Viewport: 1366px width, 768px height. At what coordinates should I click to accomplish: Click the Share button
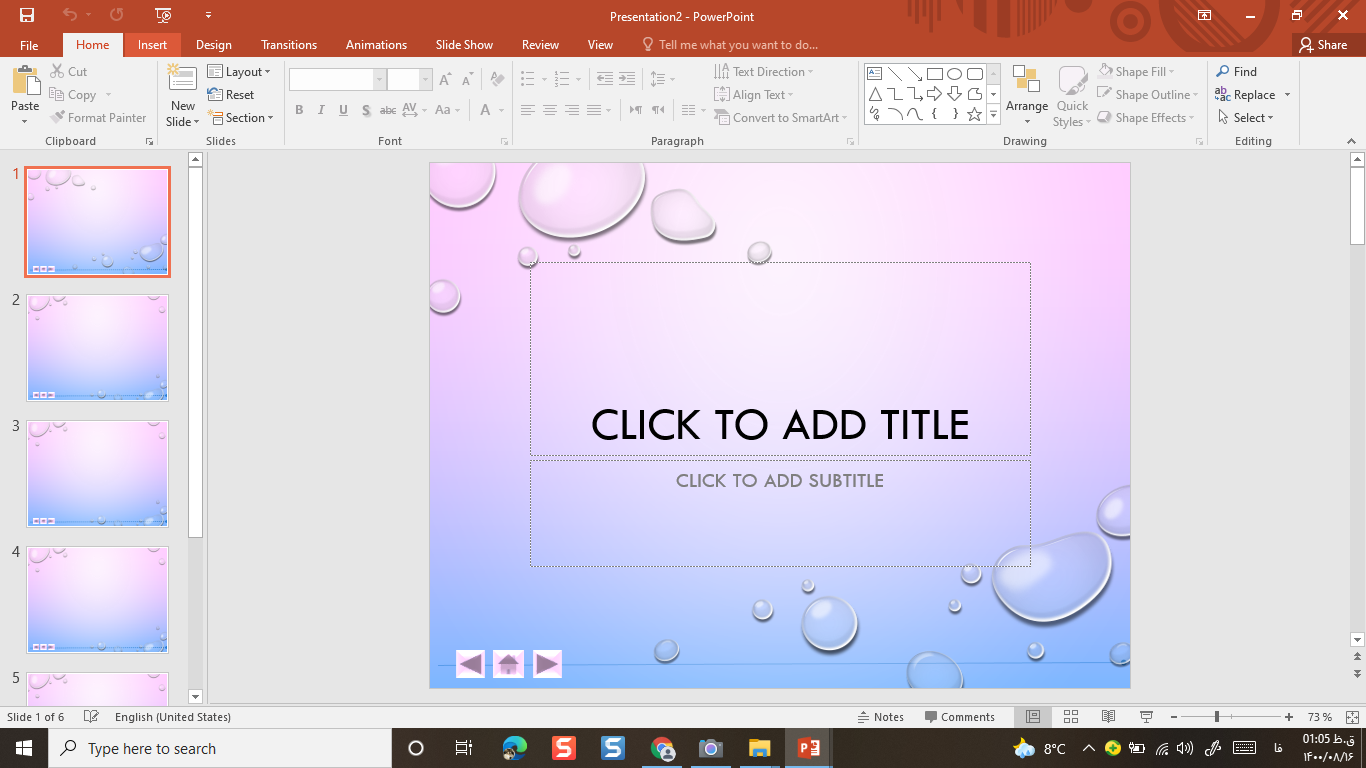coord(1322,45)
